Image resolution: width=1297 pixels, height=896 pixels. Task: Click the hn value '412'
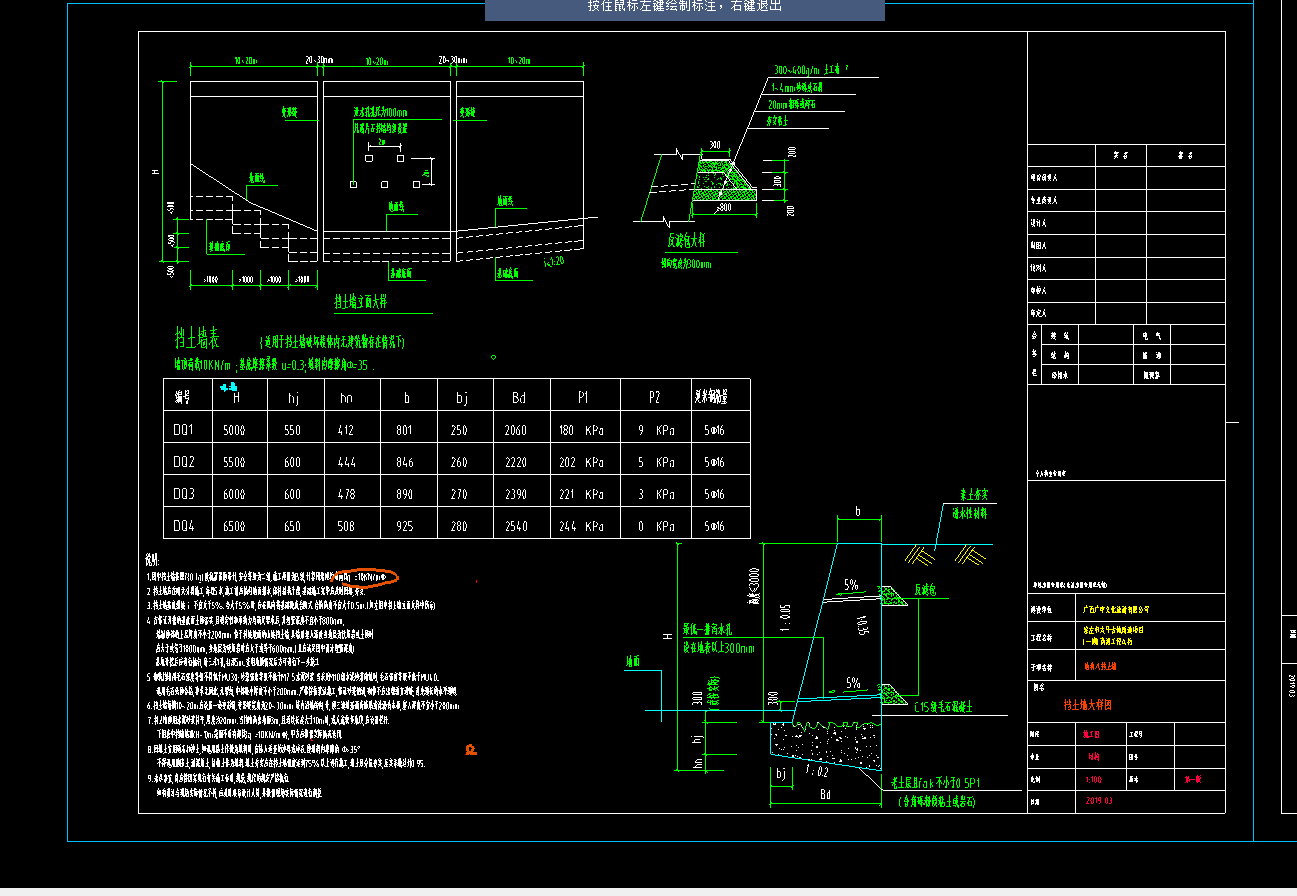click(x=347, y=431)
